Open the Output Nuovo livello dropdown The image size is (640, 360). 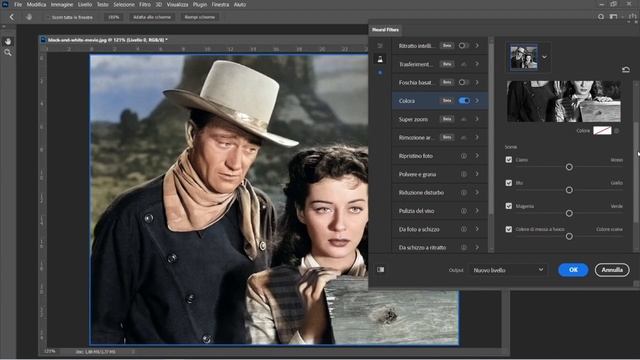pos(508,270)
